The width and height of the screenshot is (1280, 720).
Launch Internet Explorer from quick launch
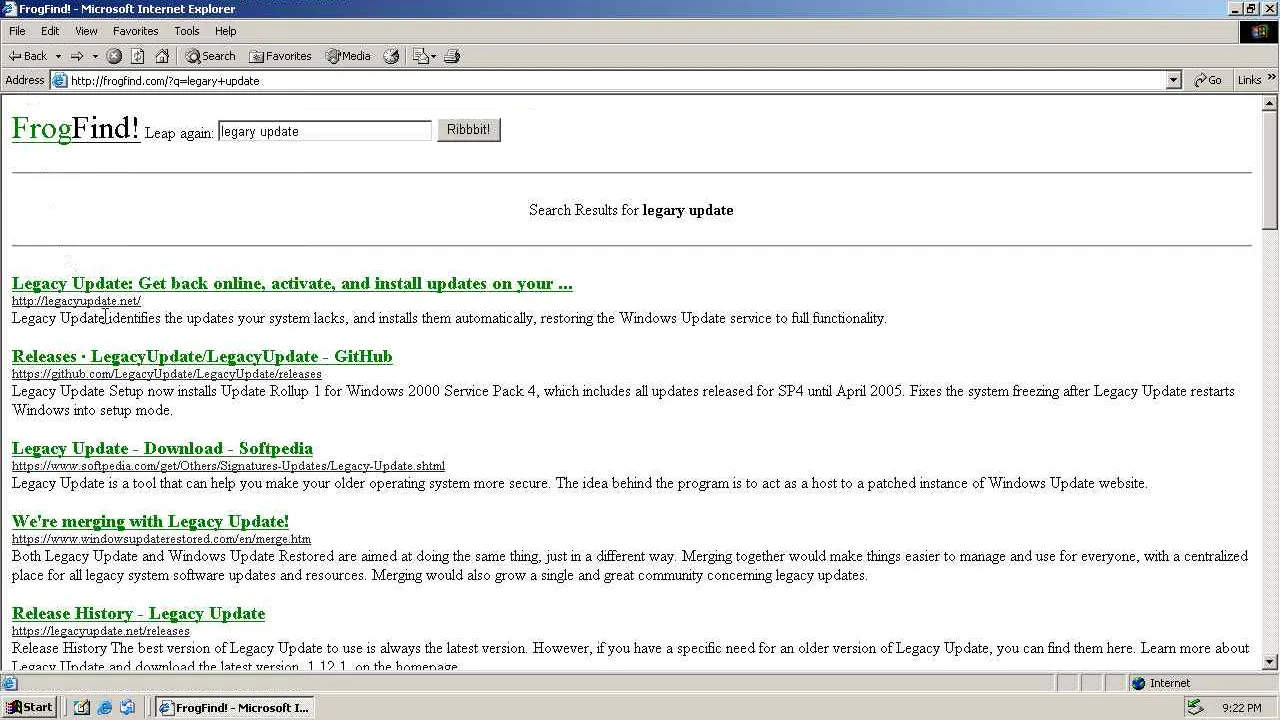(104, 707)
